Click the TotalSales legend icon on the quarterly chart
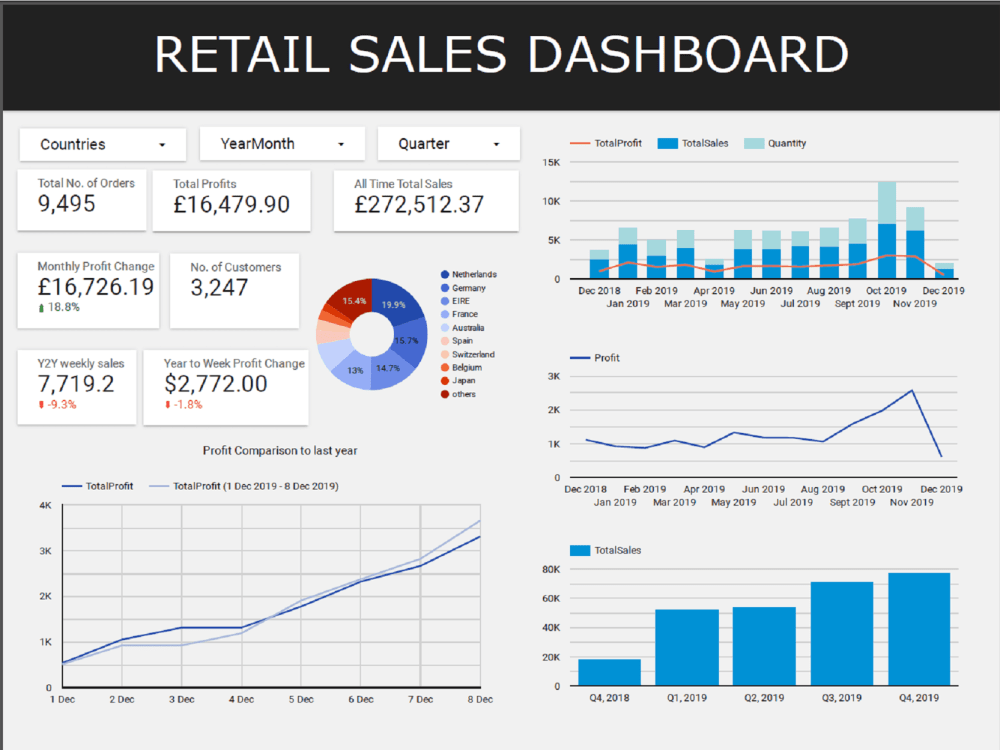This screenshot has height=750, width=1000. coord(578,549)
